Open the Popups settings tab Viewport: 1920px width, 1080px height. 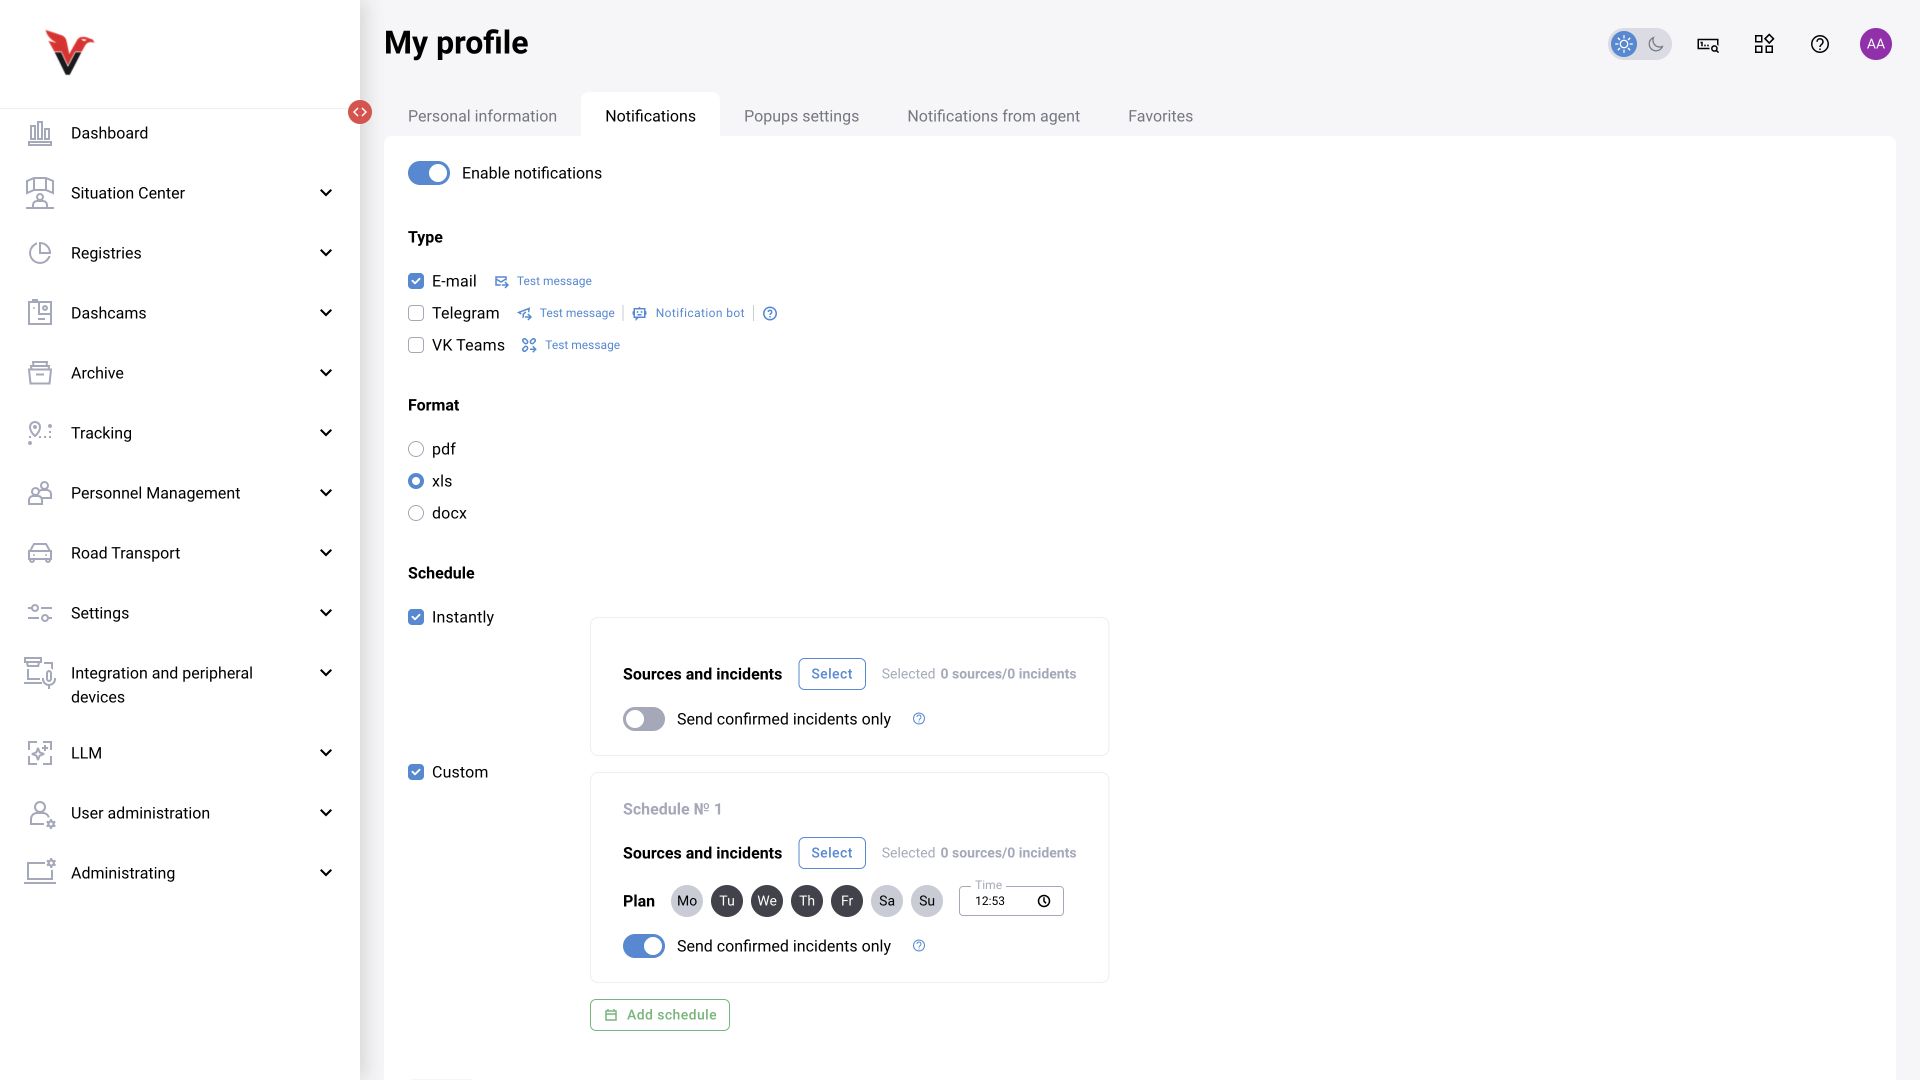pyautogui.click(x=801, y=116)
